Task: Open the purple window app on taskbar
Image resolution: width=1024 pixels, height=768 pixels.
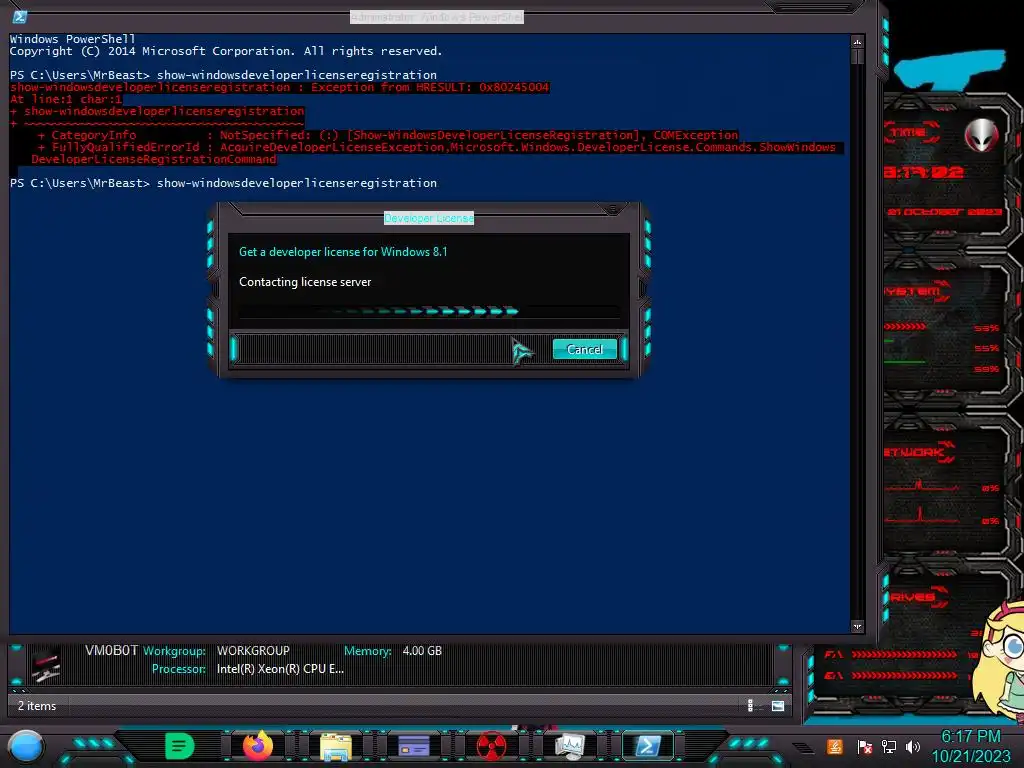Action: (413, 746)
